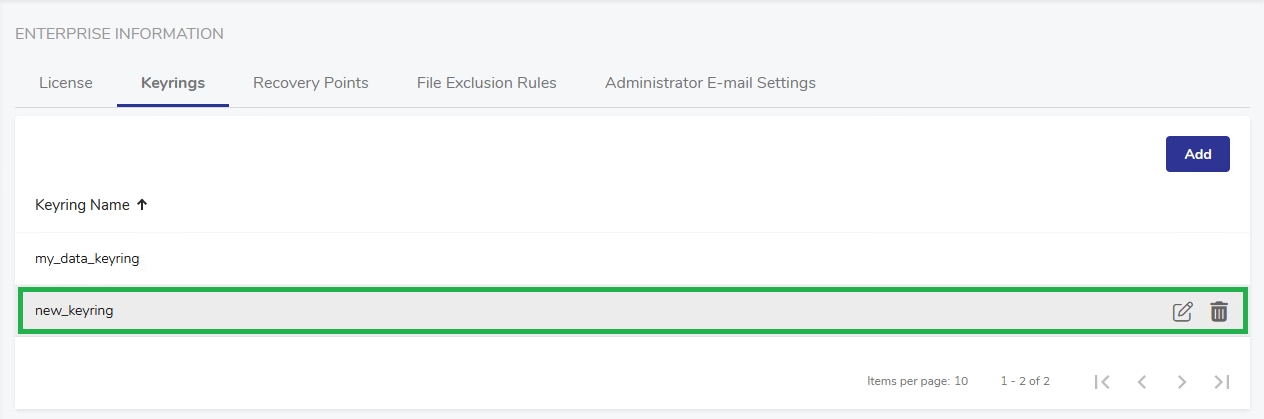Open the items per page dropdown showing 10

tap(961, 381)
